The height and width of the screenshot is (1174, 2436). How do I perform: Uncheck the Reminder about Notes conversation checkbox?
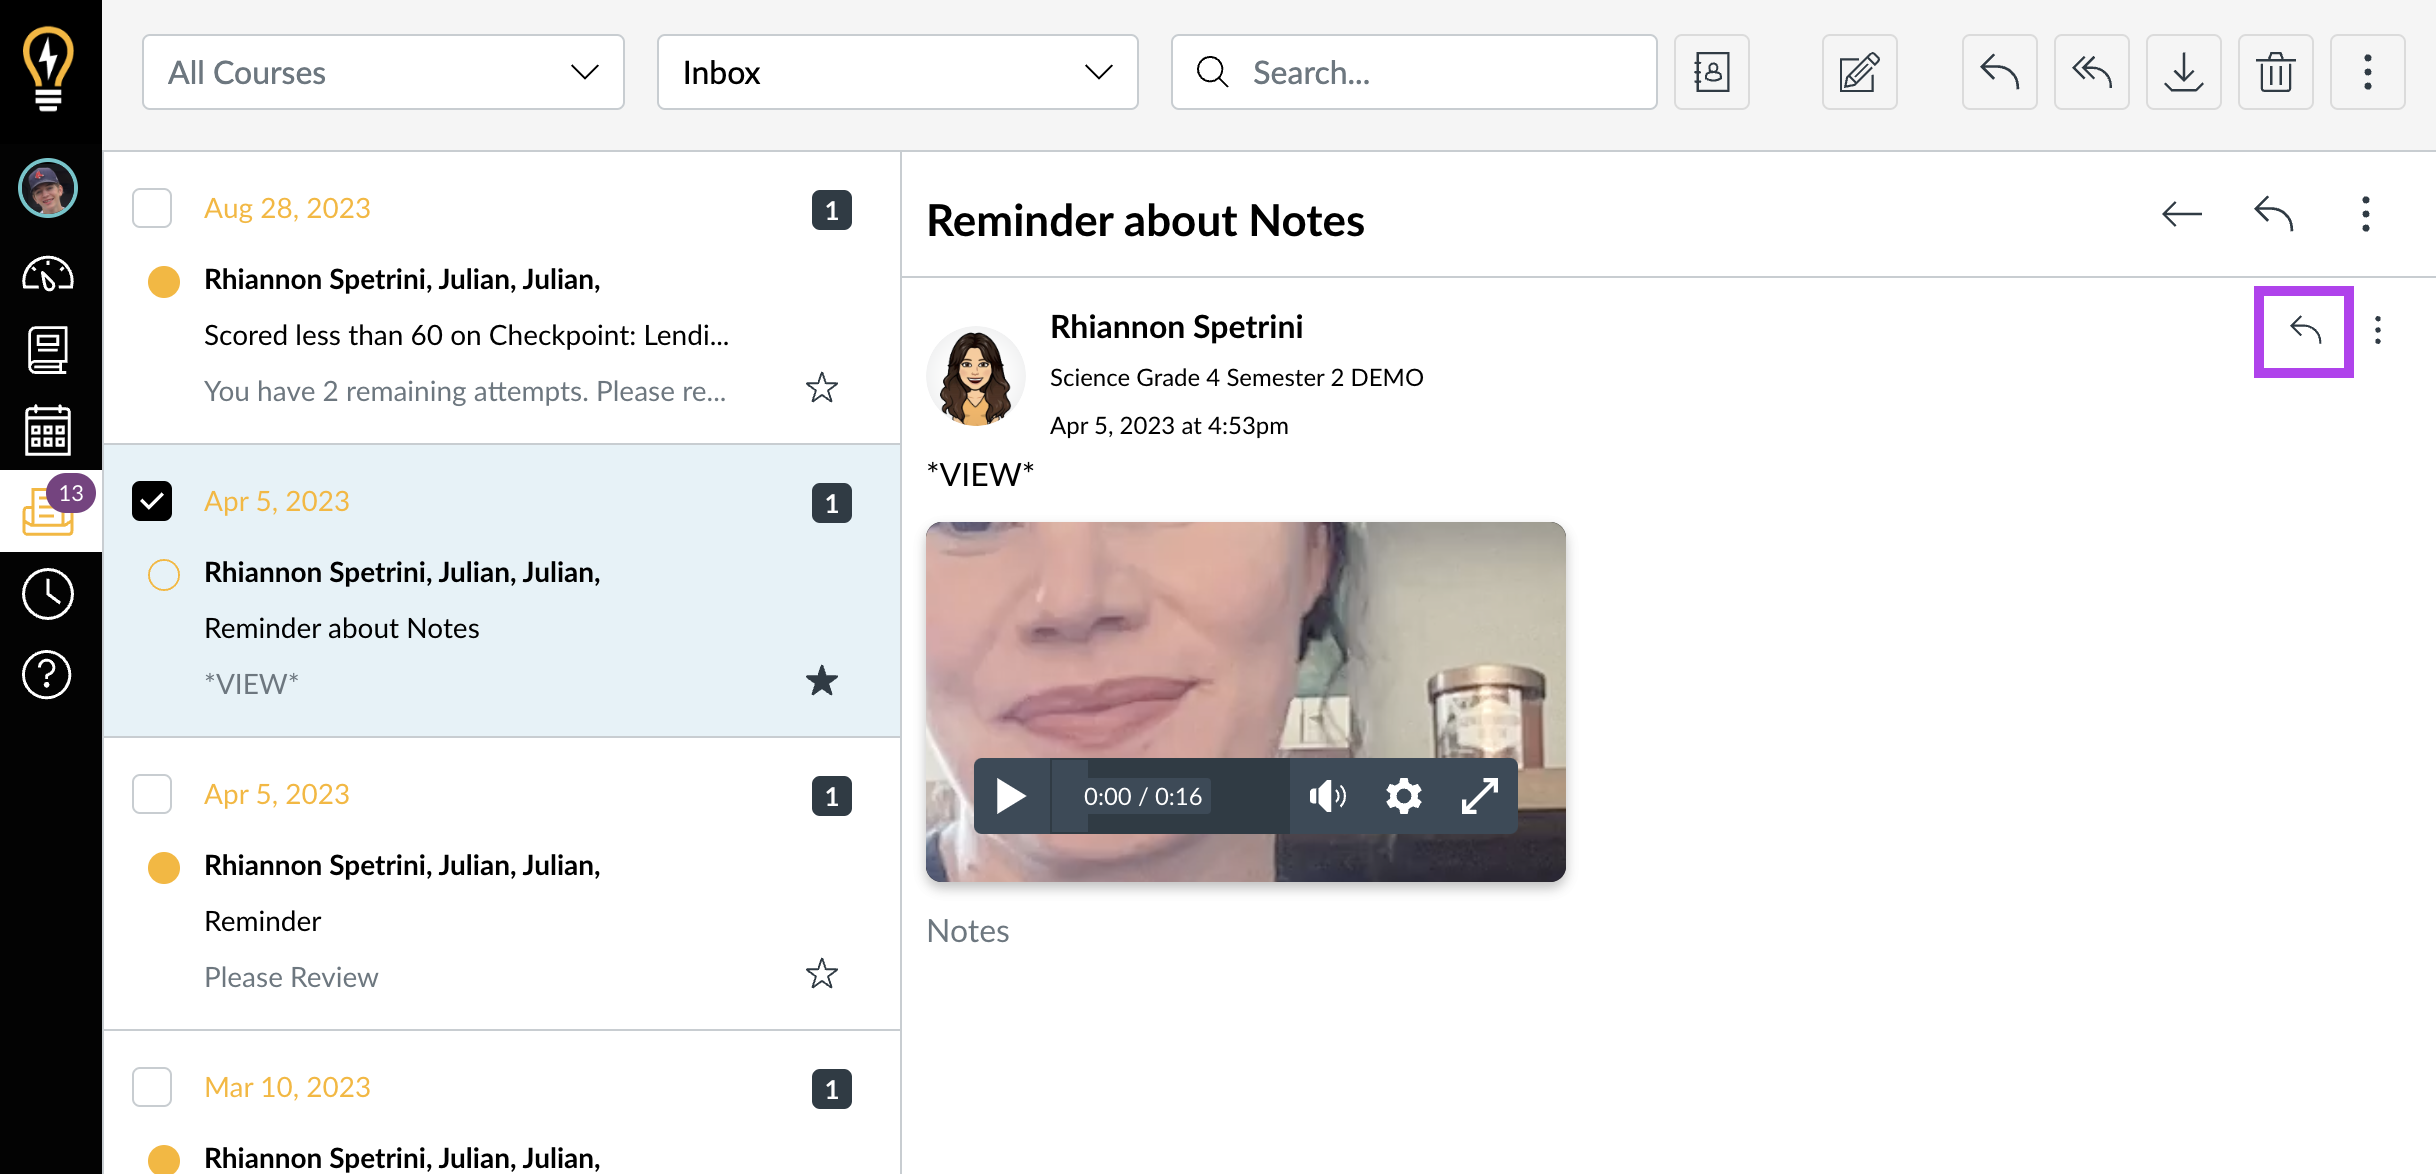pos(152,501)
